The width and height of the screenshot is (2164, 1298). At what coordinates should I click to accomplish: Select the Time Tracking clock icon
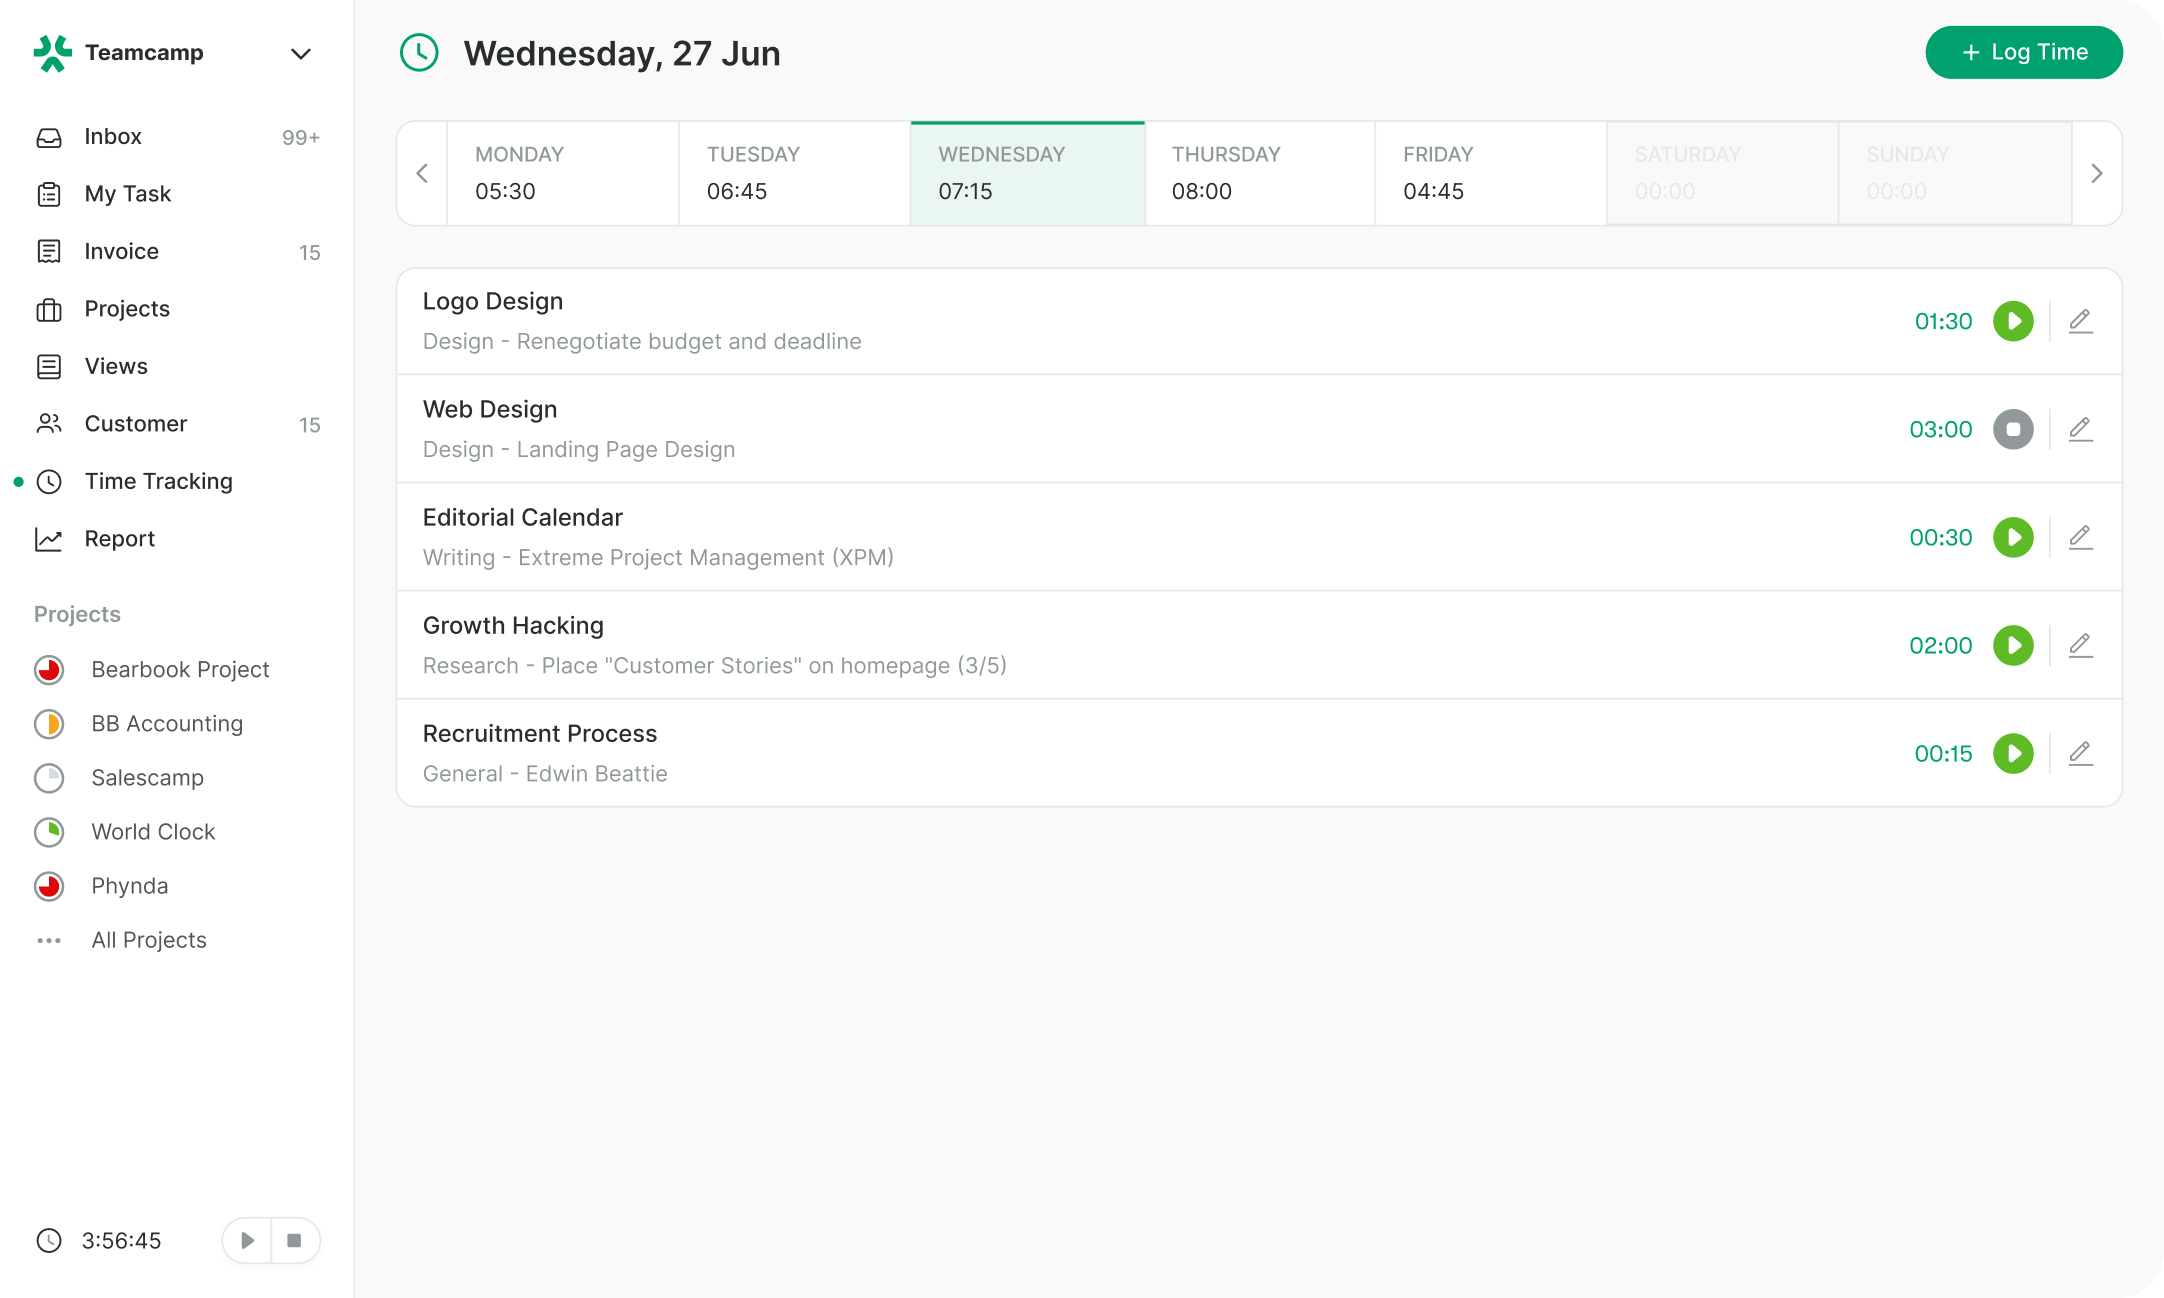[51, 481]
